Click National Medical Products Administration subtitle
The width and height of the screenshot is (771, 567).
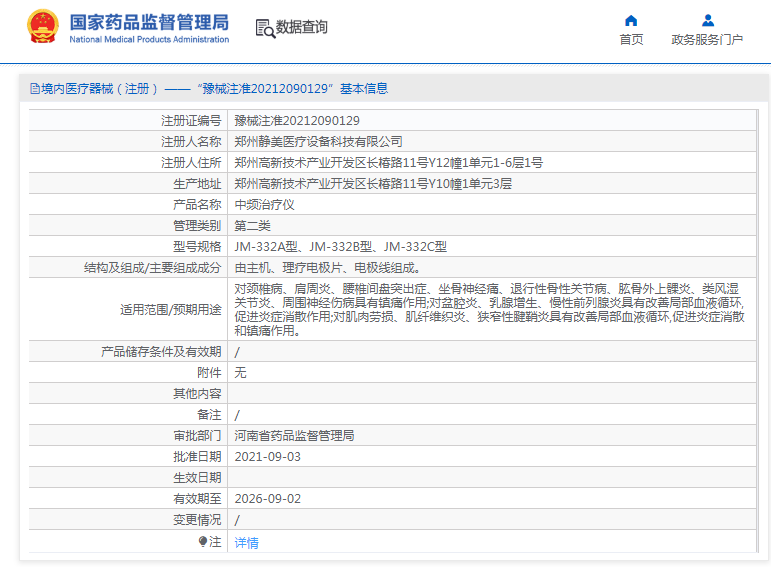click(149, 39)
